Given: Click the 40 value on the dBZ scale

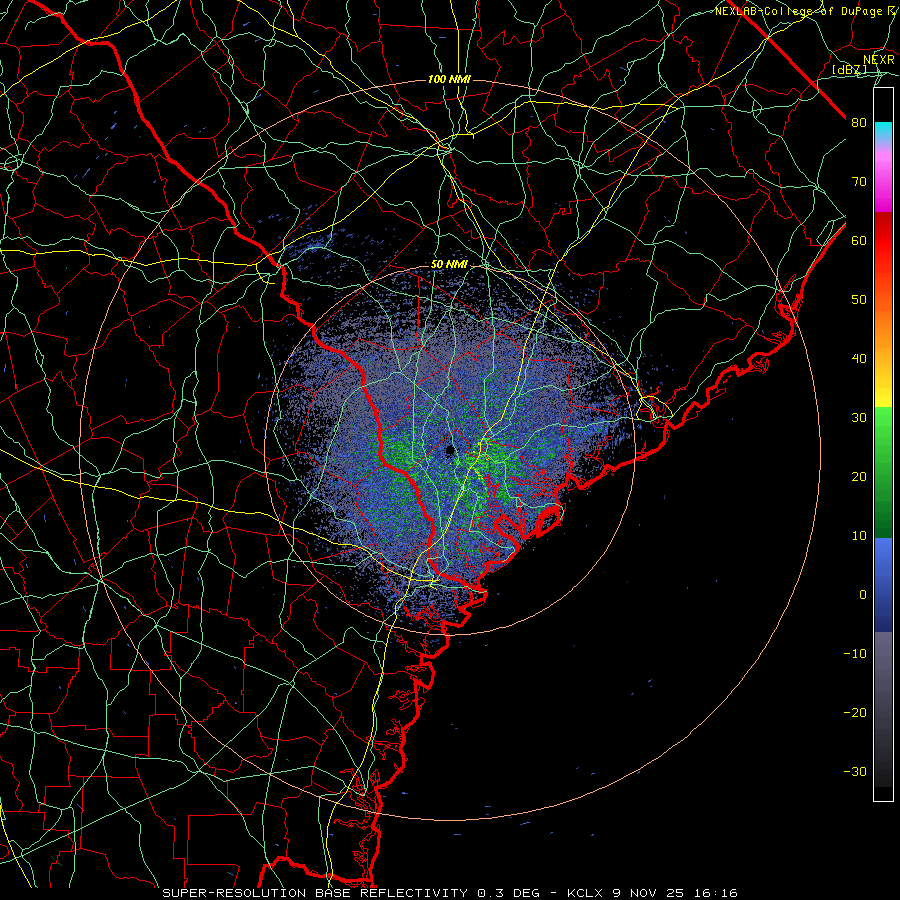Looking at the screenshot, I should click(859, 359).
